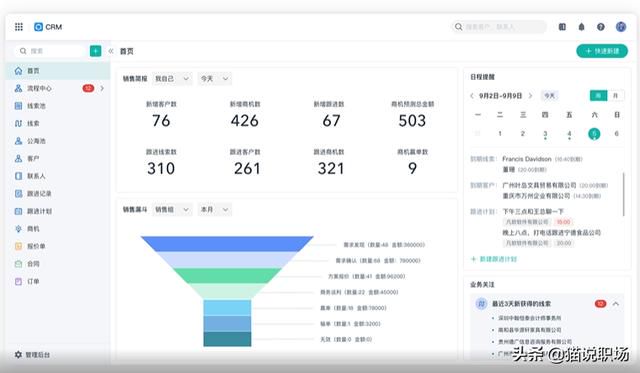
Task: Go to previous week in calendar
Action: [472, 95]
